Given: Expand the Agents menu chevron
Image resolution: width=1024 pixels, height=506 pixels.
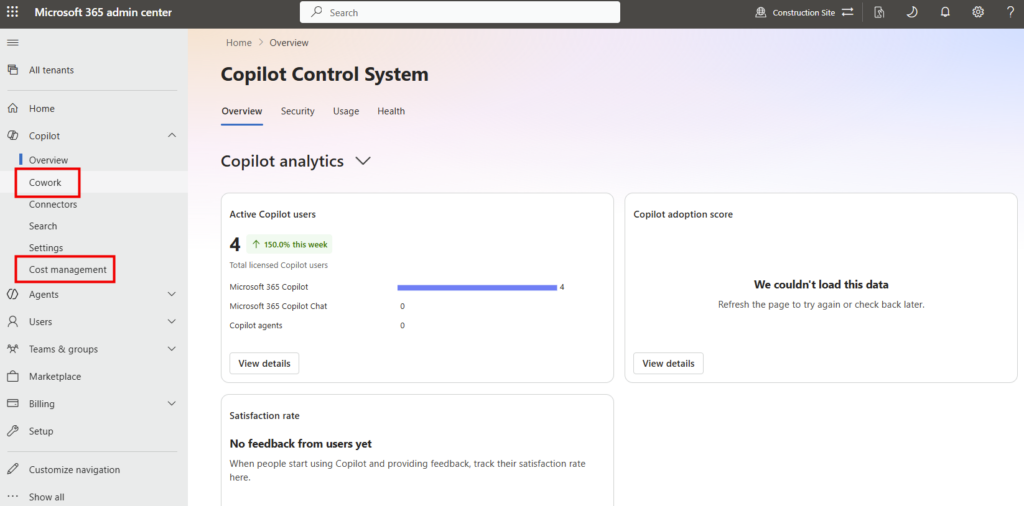Looking at the screenshot, I should (x=172, y=294).
